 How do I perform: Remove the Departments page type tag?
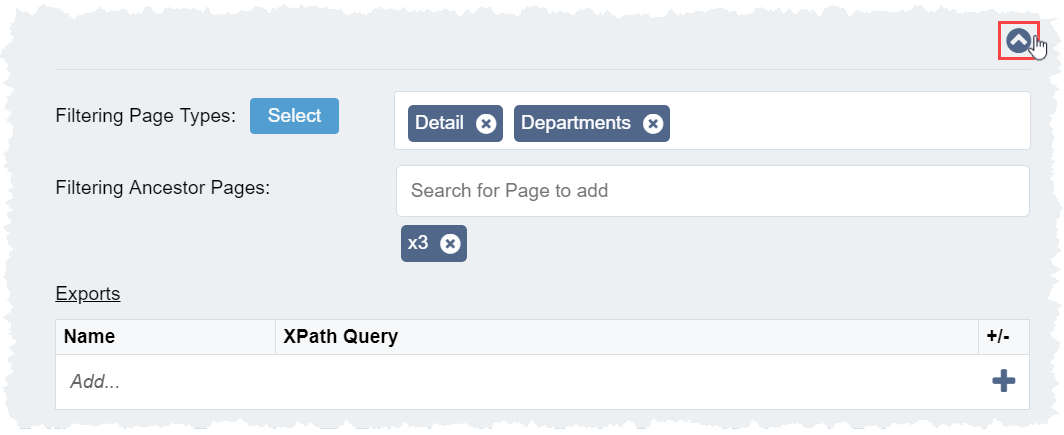click(x=653, y=123)
